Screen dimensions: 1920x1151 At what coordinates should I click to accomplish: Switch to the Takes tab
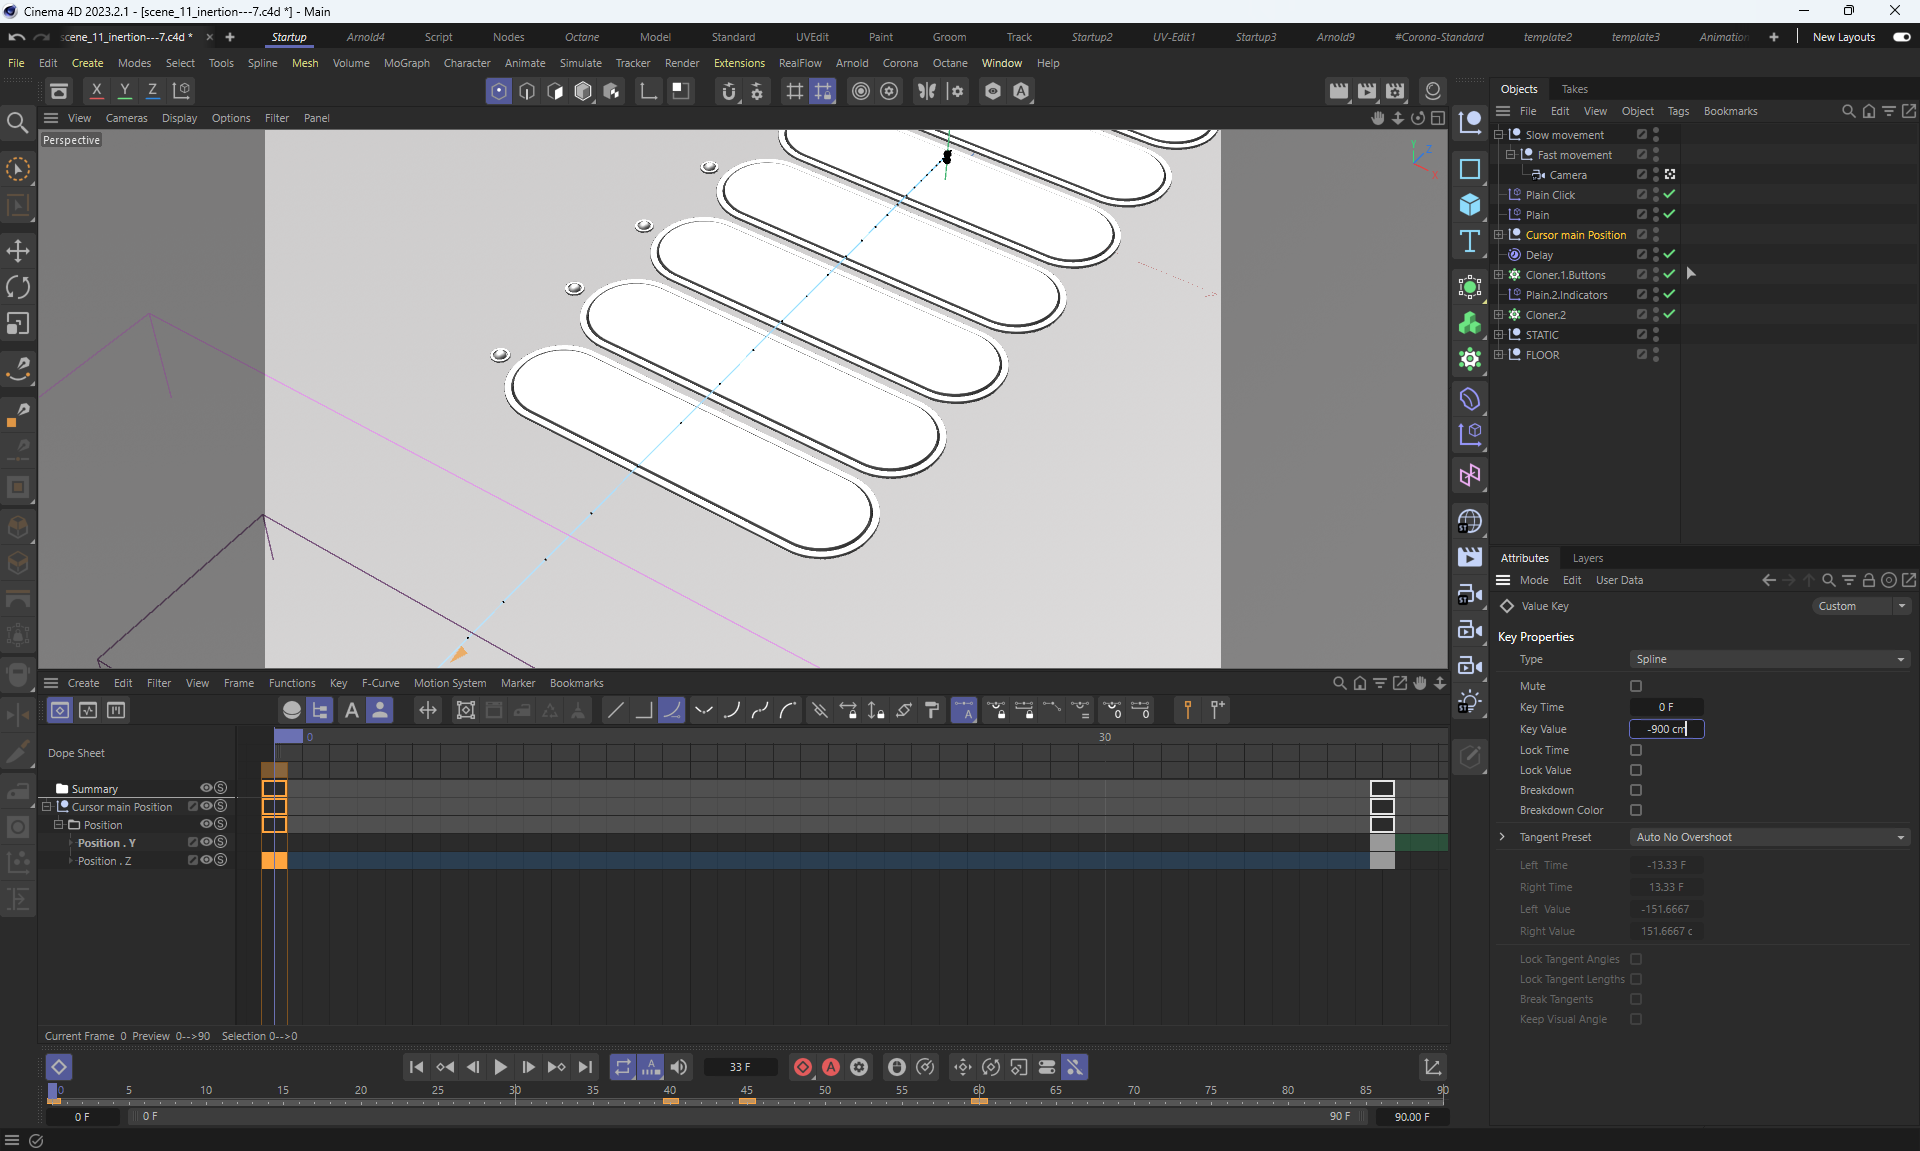click(x=1574, y=89)
